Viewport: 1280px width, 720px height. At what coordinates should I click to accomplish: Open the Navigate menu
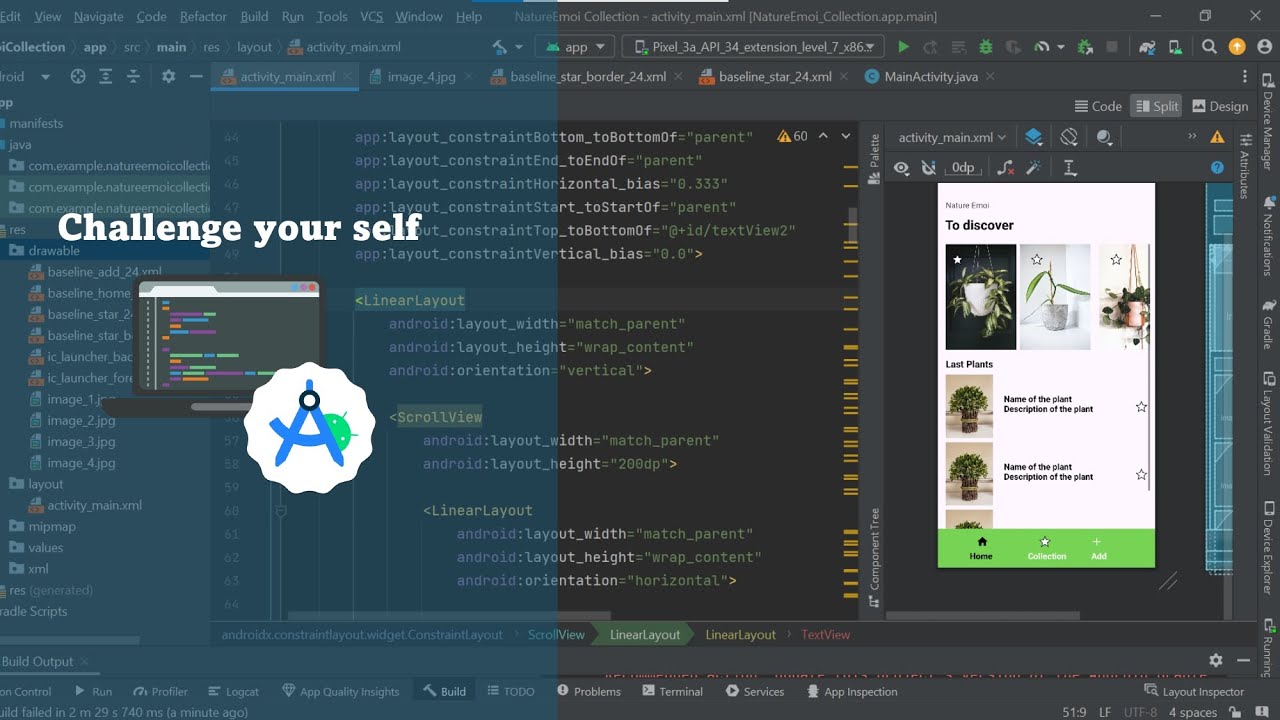[x=99, y=17]
